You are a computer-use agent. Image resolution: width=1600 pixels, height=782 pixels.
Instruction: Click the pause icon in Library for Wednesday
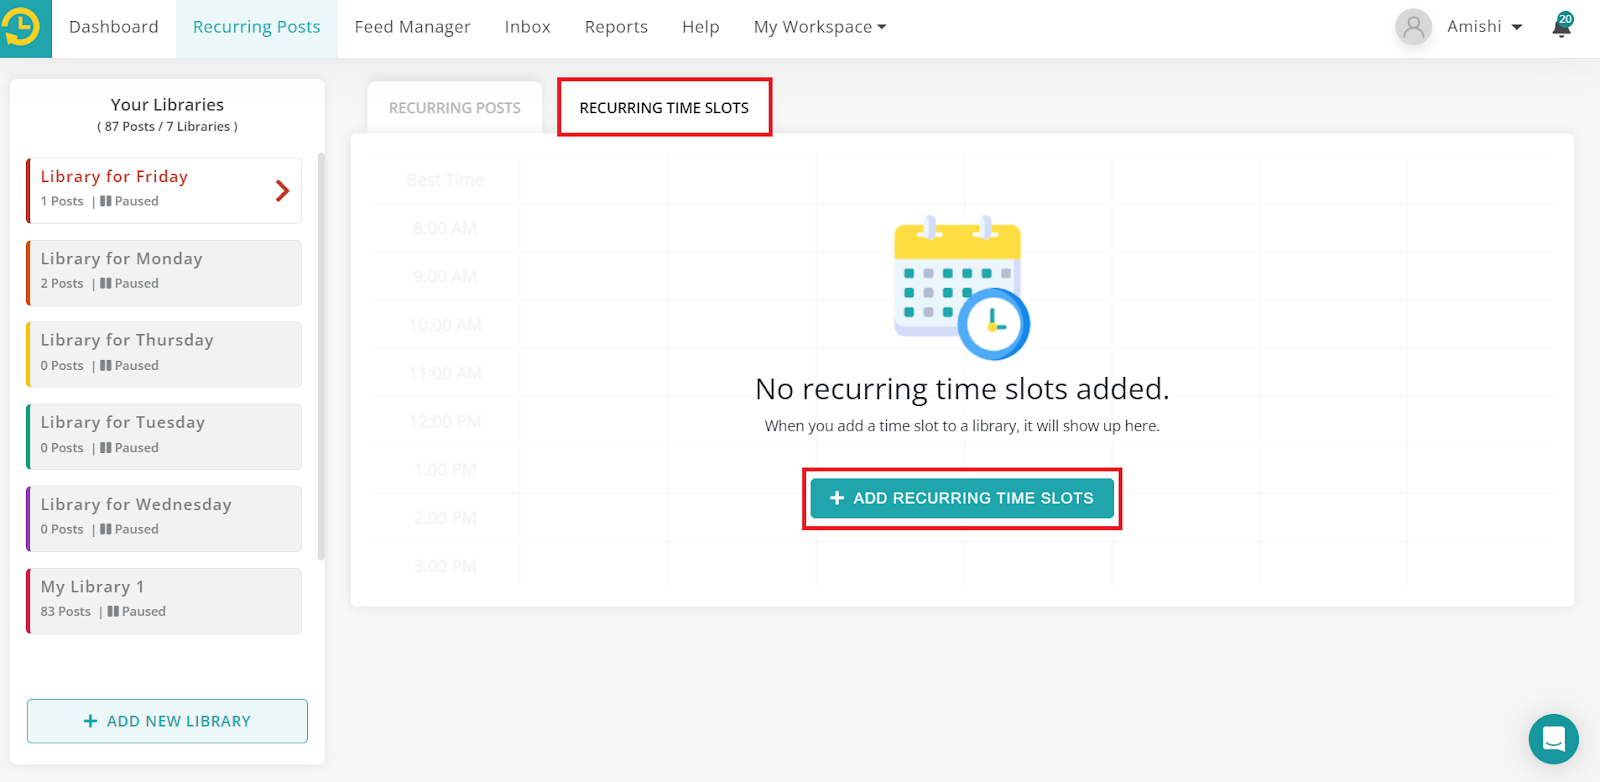coord(106,529)
